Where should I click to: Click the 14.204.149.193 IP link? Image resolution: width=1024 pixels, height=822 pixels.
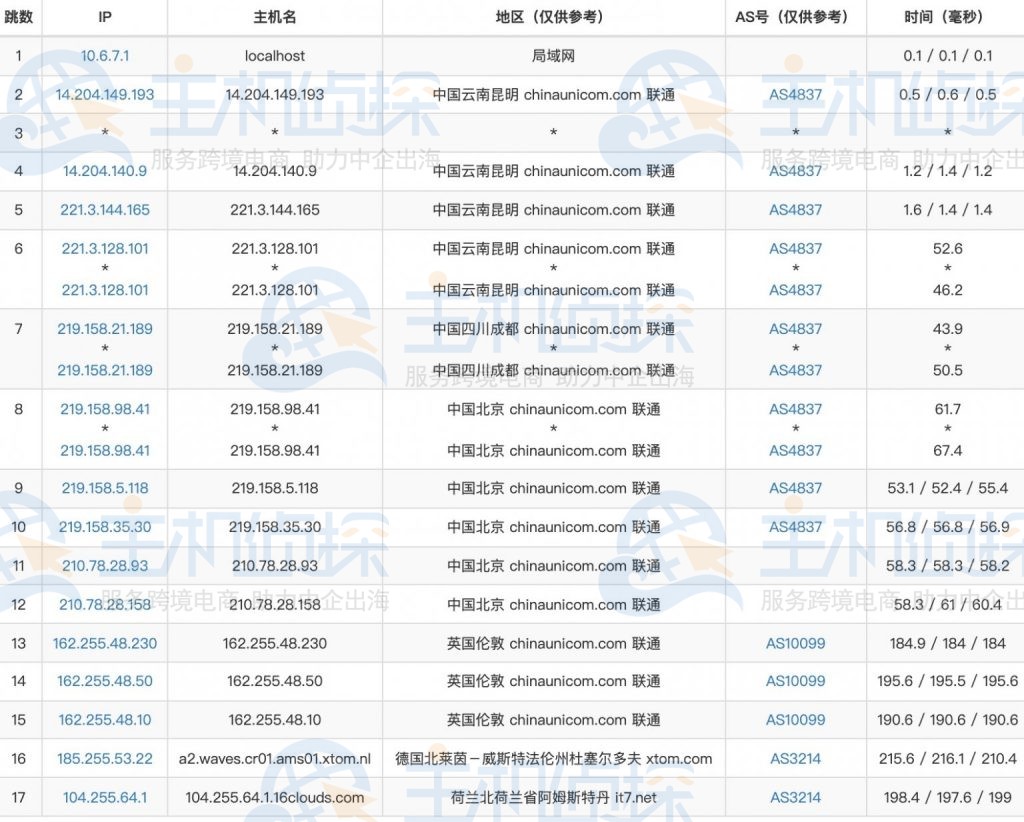[x=104, y=94]
